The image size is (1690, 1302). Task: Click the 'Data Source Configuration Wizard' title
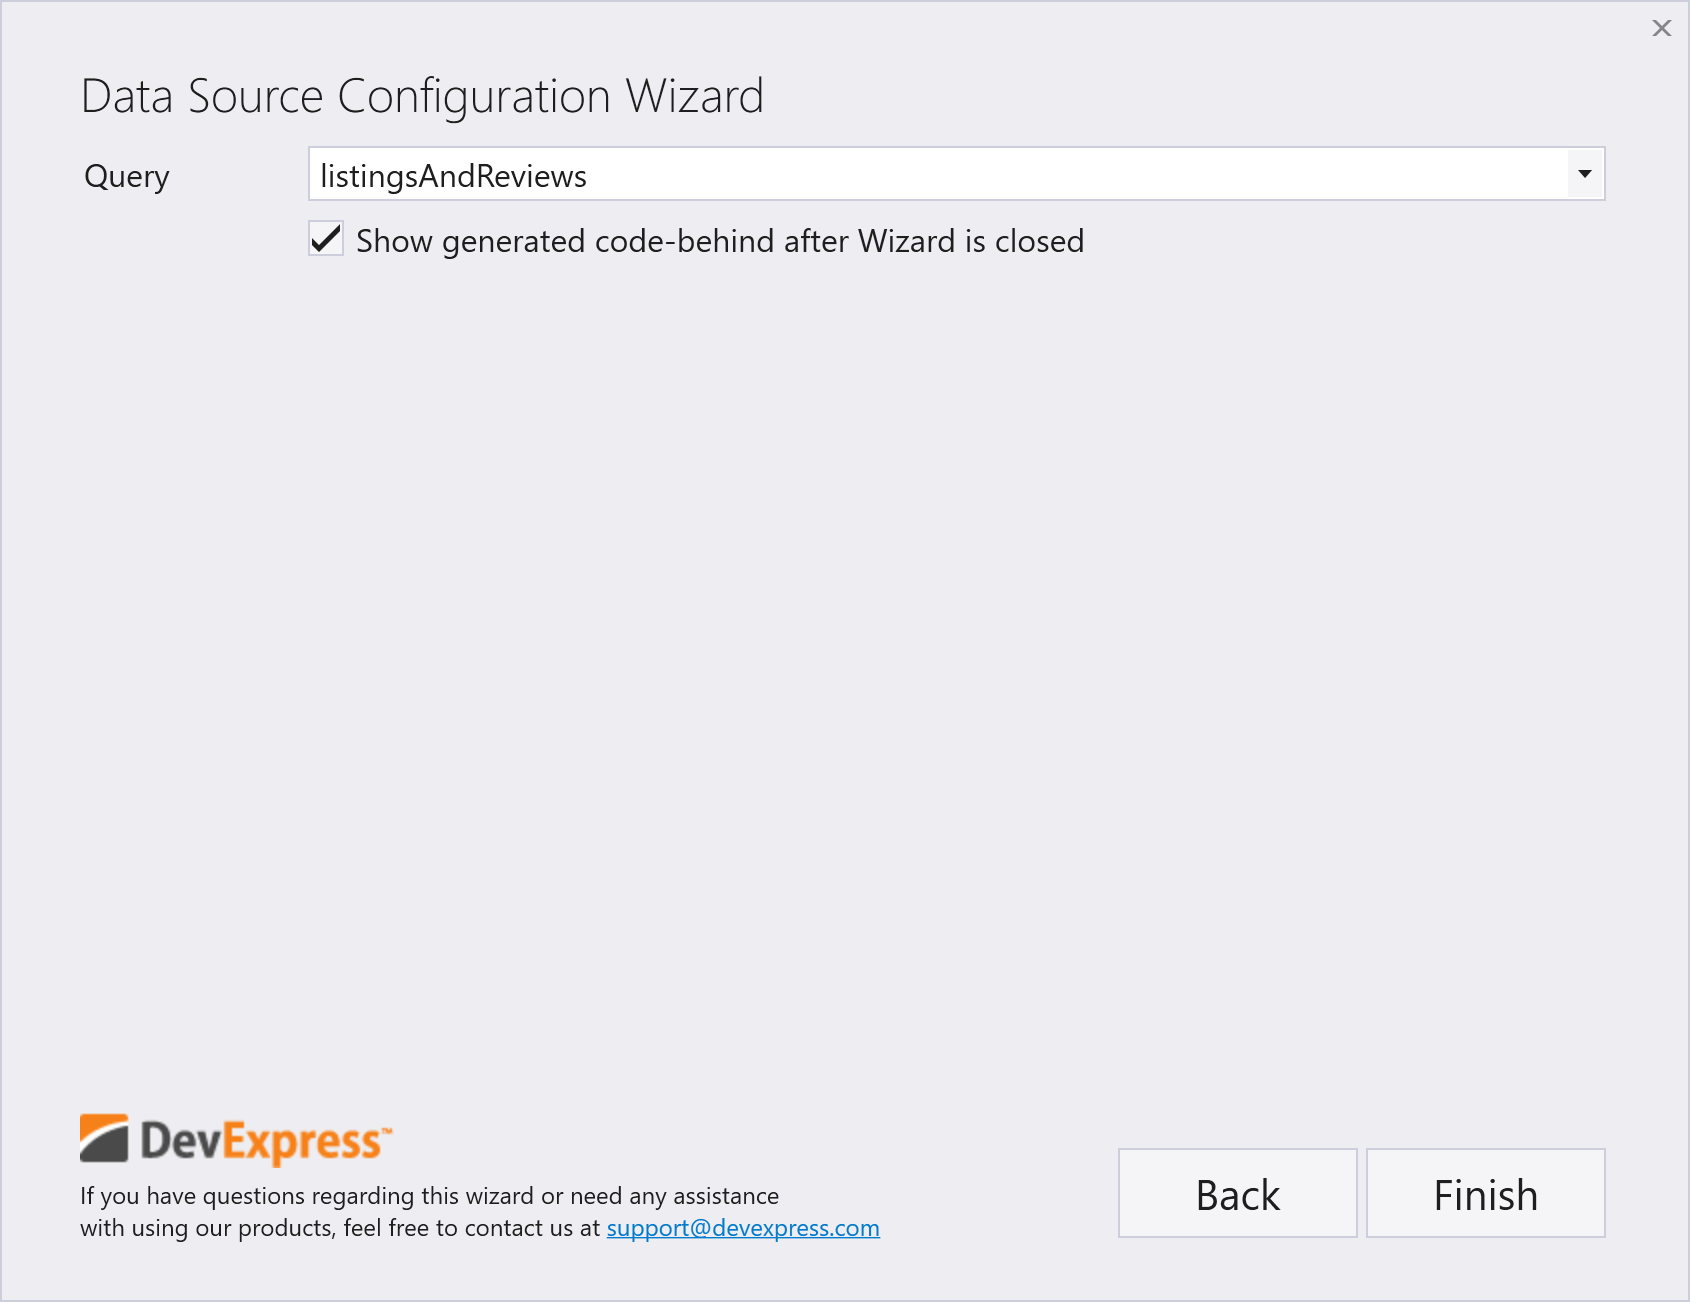click(x=422, y=97)
